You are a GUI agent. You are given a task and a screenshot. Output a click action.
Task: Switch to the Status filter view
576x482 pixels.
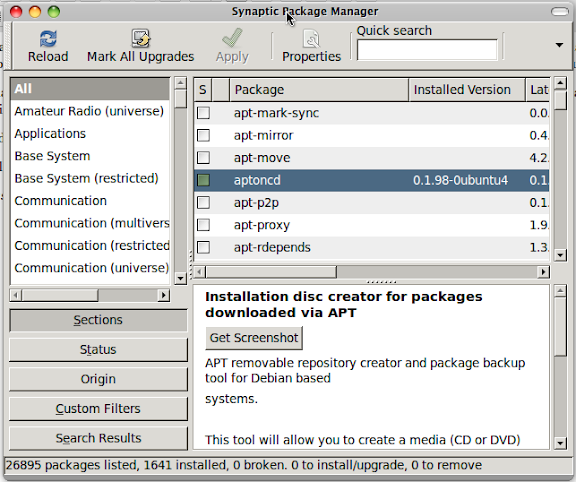[98, 349]
